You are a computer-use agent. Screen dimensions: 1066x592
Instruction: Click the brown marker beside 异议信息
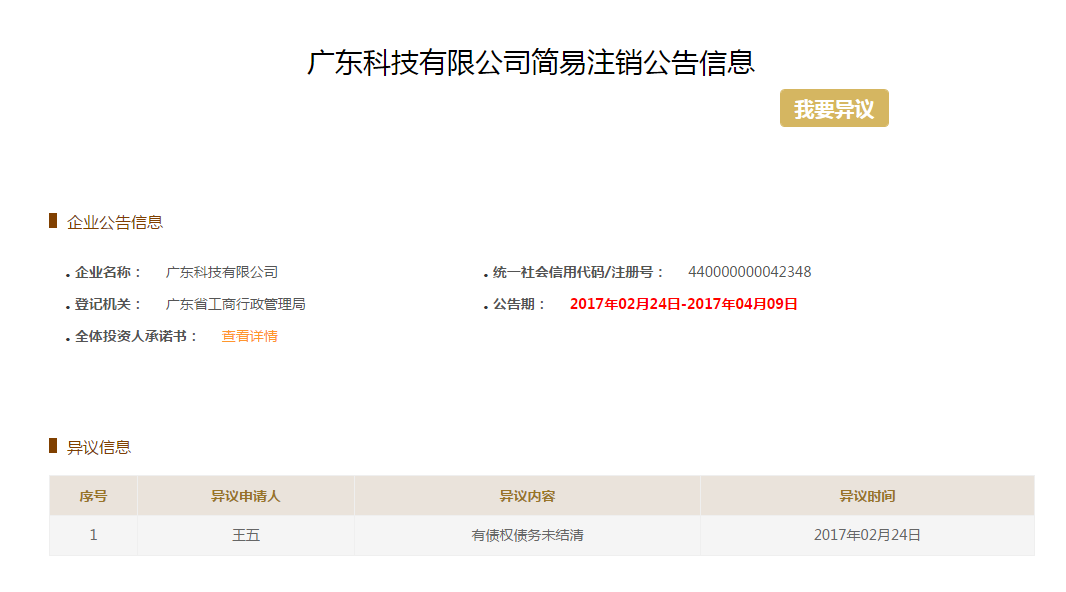53,446
